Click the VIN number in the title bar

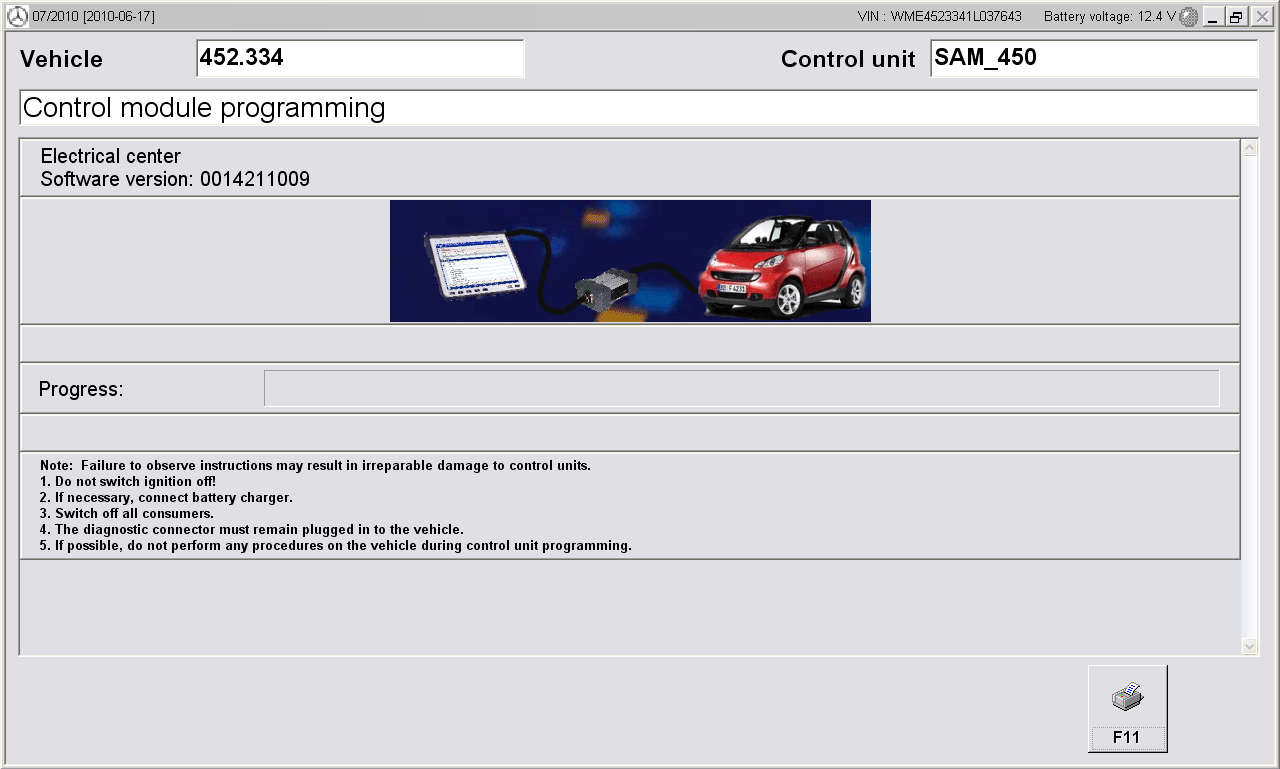pyautogui.click(x=939, y=17)
